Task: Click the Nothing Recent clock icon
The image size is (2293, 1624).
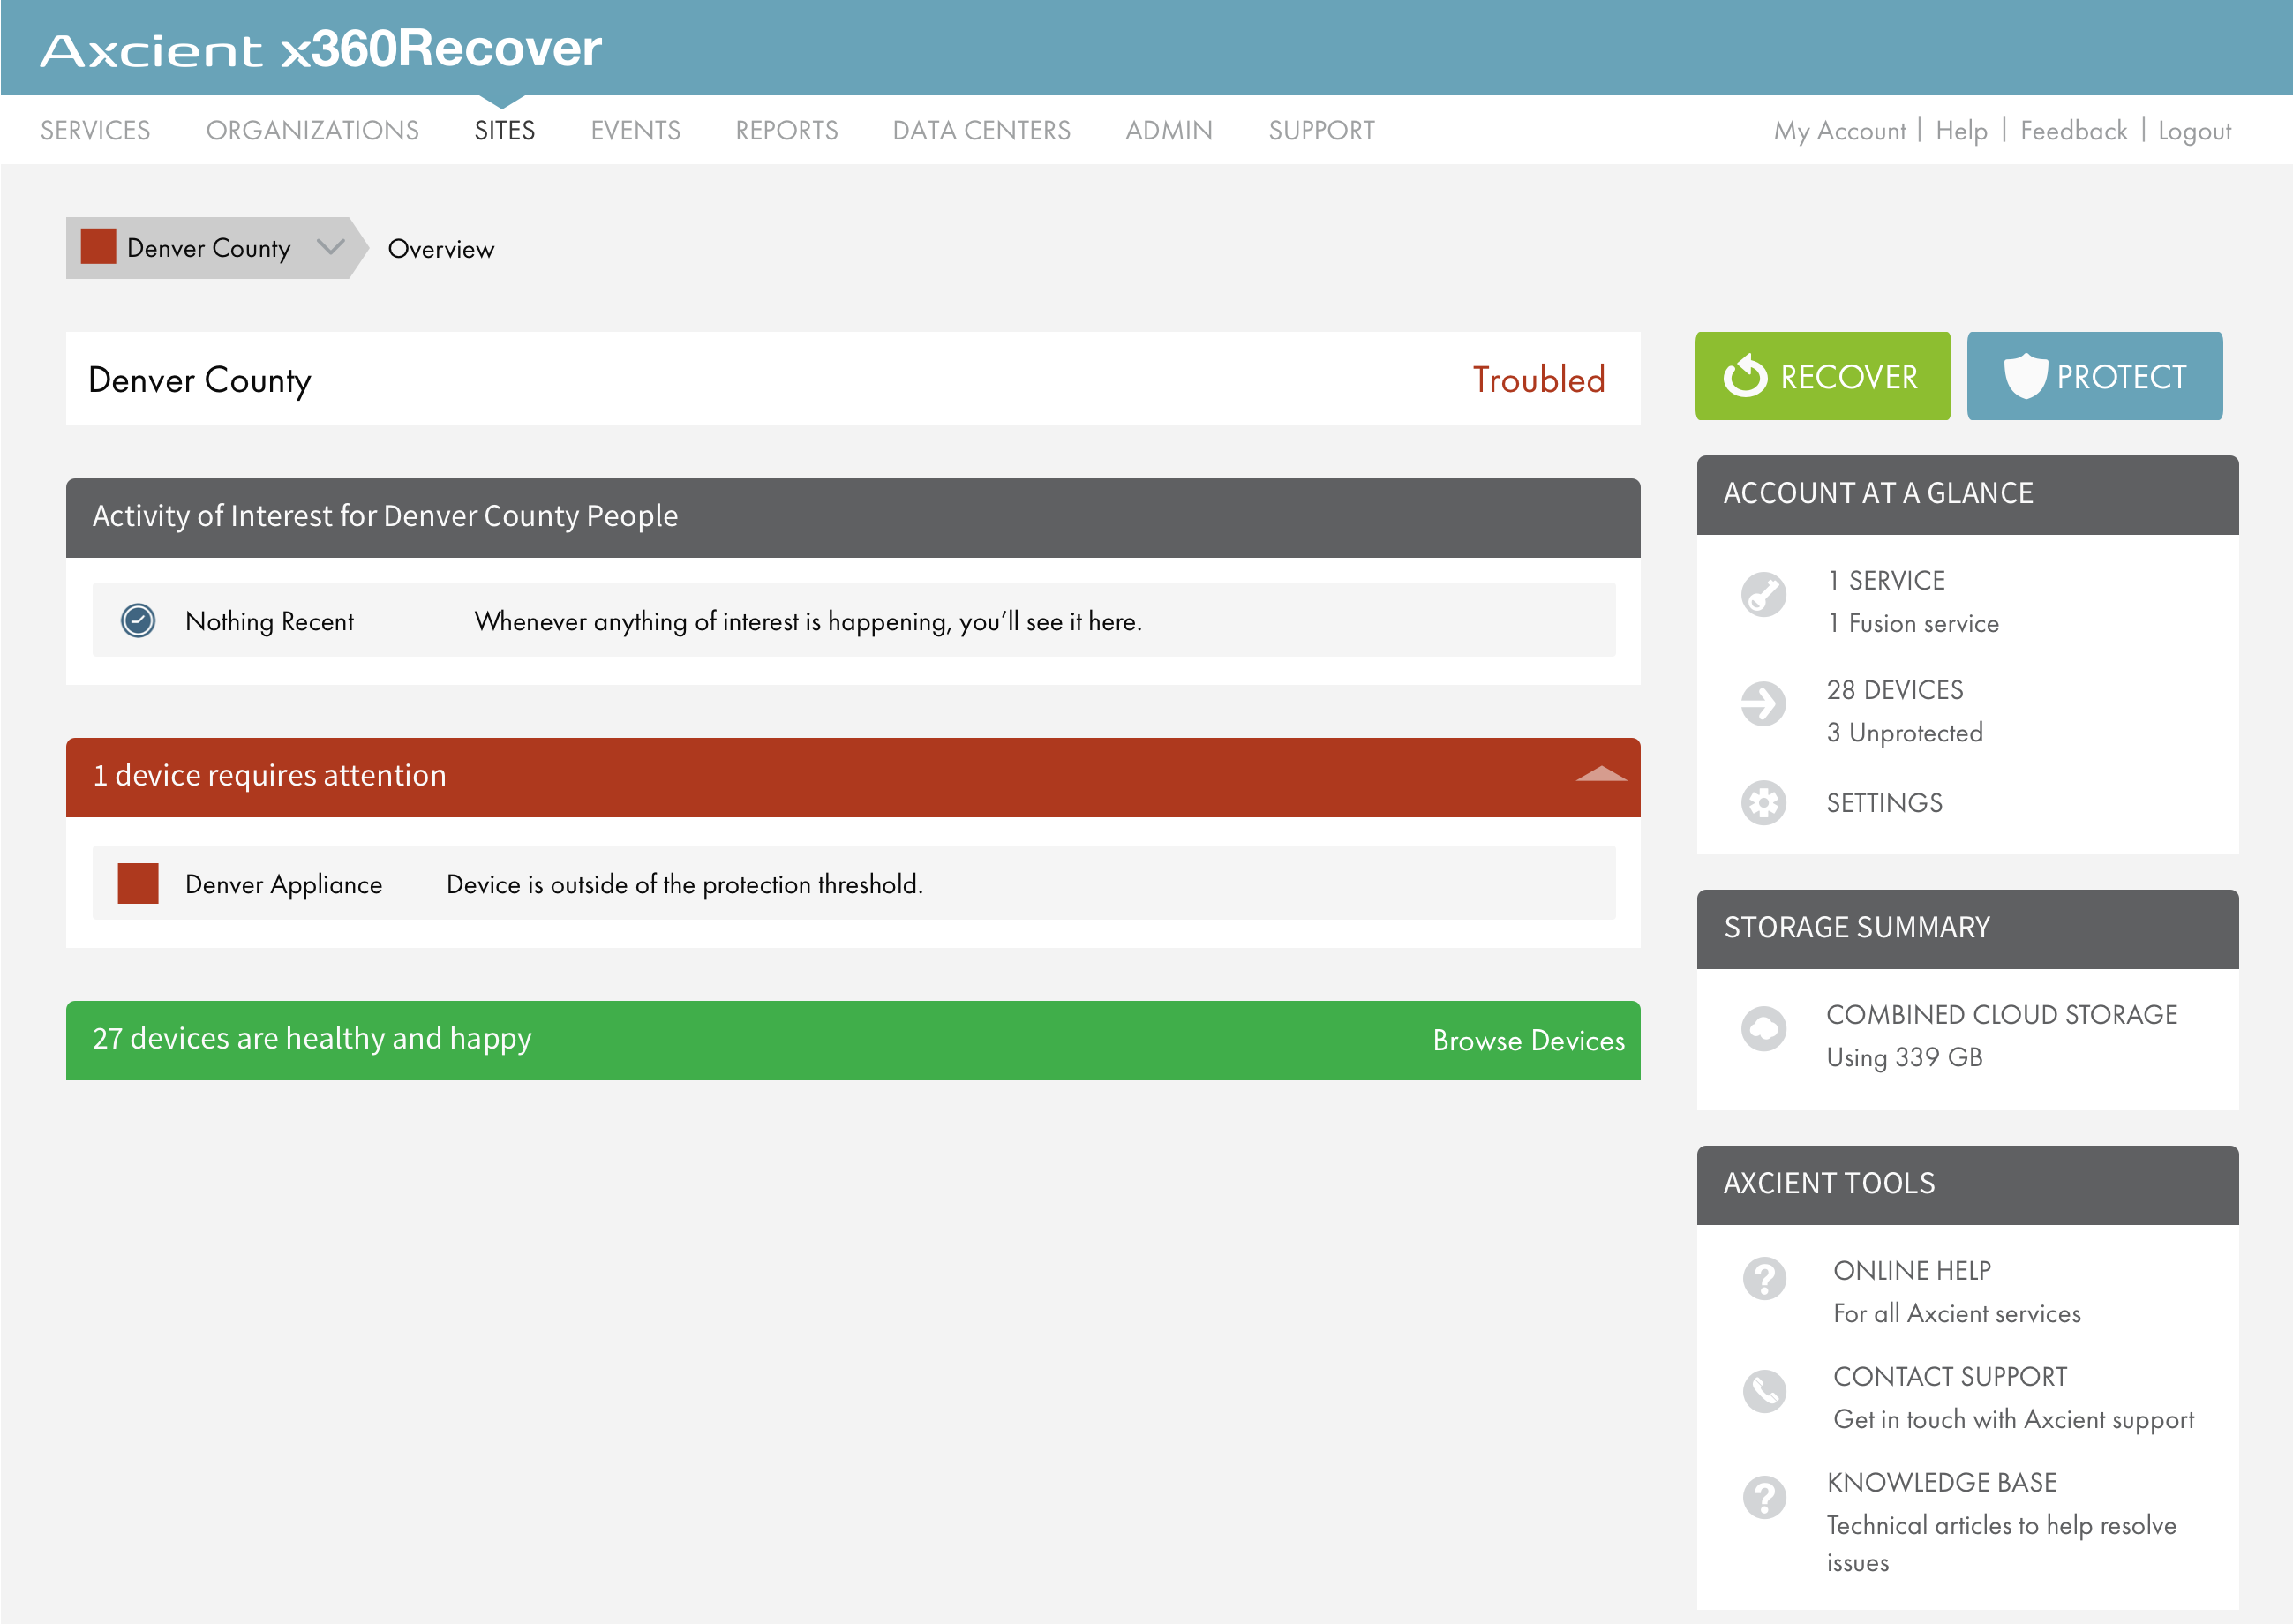Action: pyautogui.click(x=138, y=621)
